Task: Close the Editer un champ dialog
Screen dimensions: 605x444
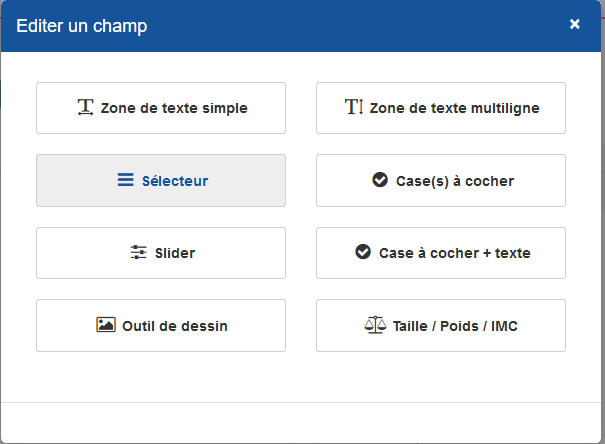Action: point(575,24)
